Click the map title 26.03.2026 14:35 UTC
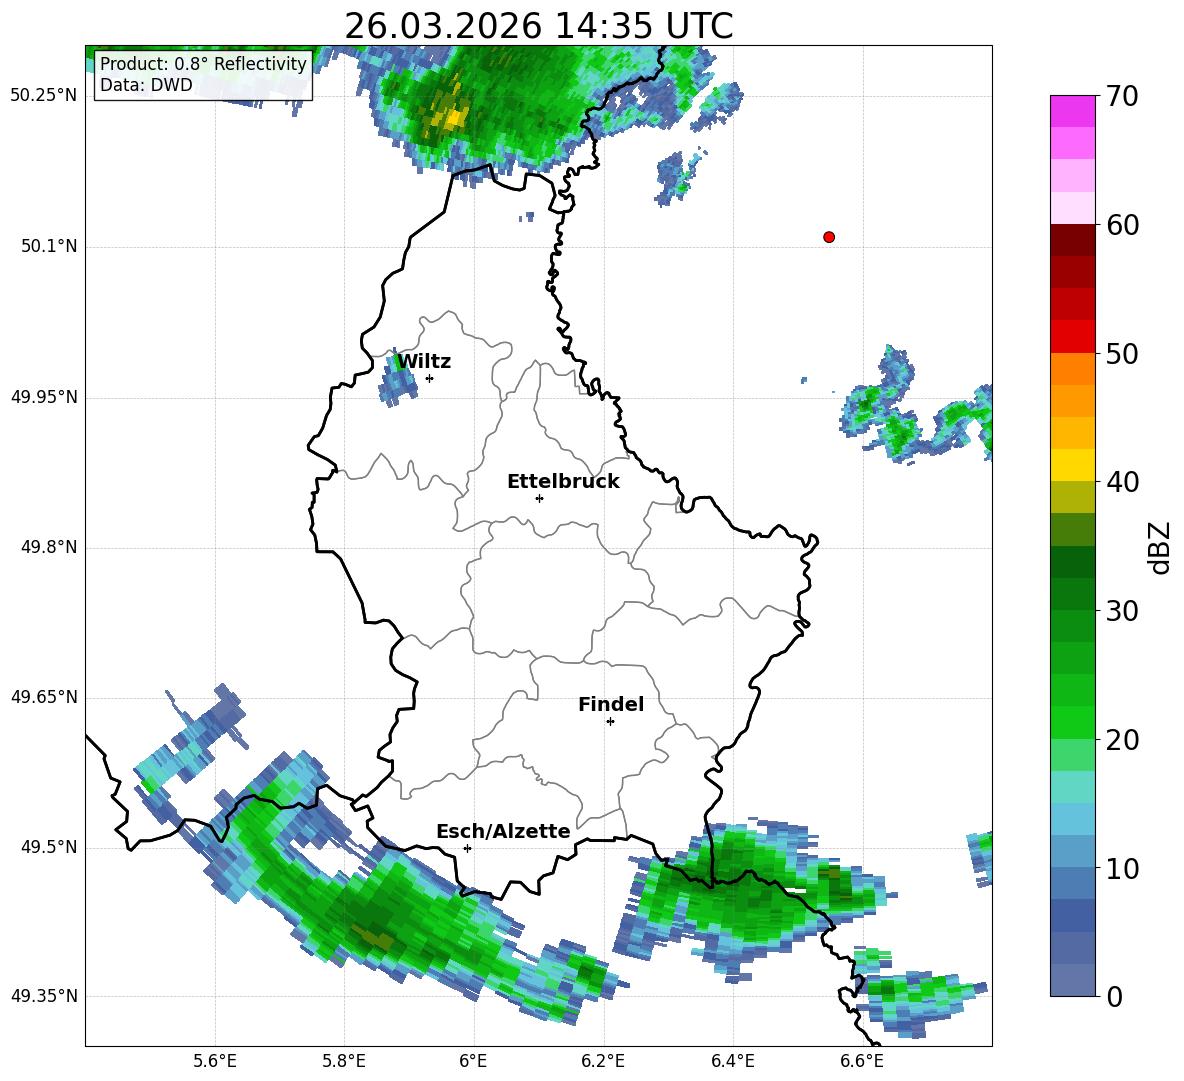The height and width of the screenshot is (1081, 1184). pos(538,26)
